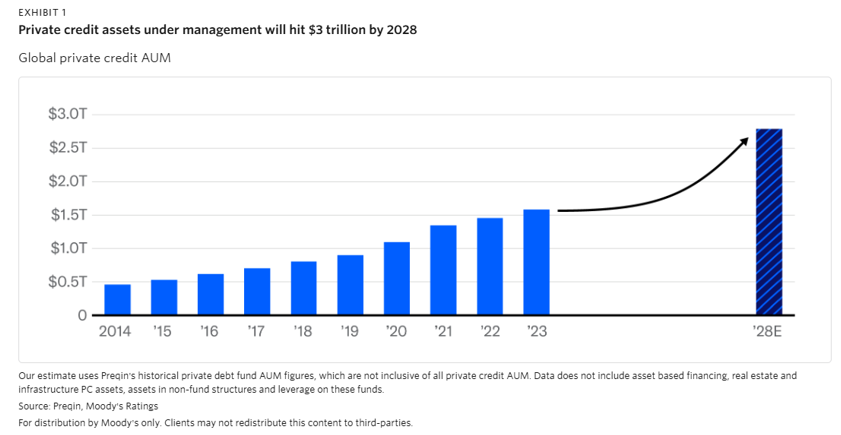Select the '23 bar in the chart
The image size is (841, 435).
coord(536,262)
